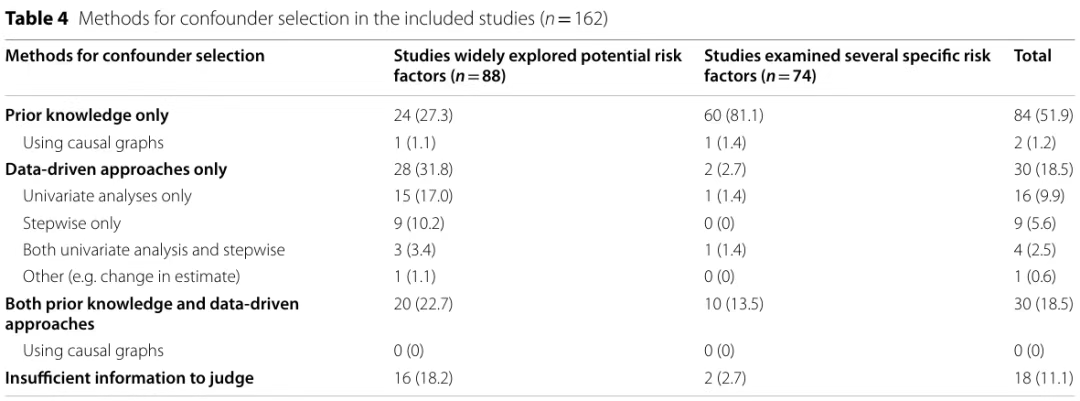Screen dimensions: 1080x401
Task: Click the value 10 (13.5) cell
Action: pos(734,304)
